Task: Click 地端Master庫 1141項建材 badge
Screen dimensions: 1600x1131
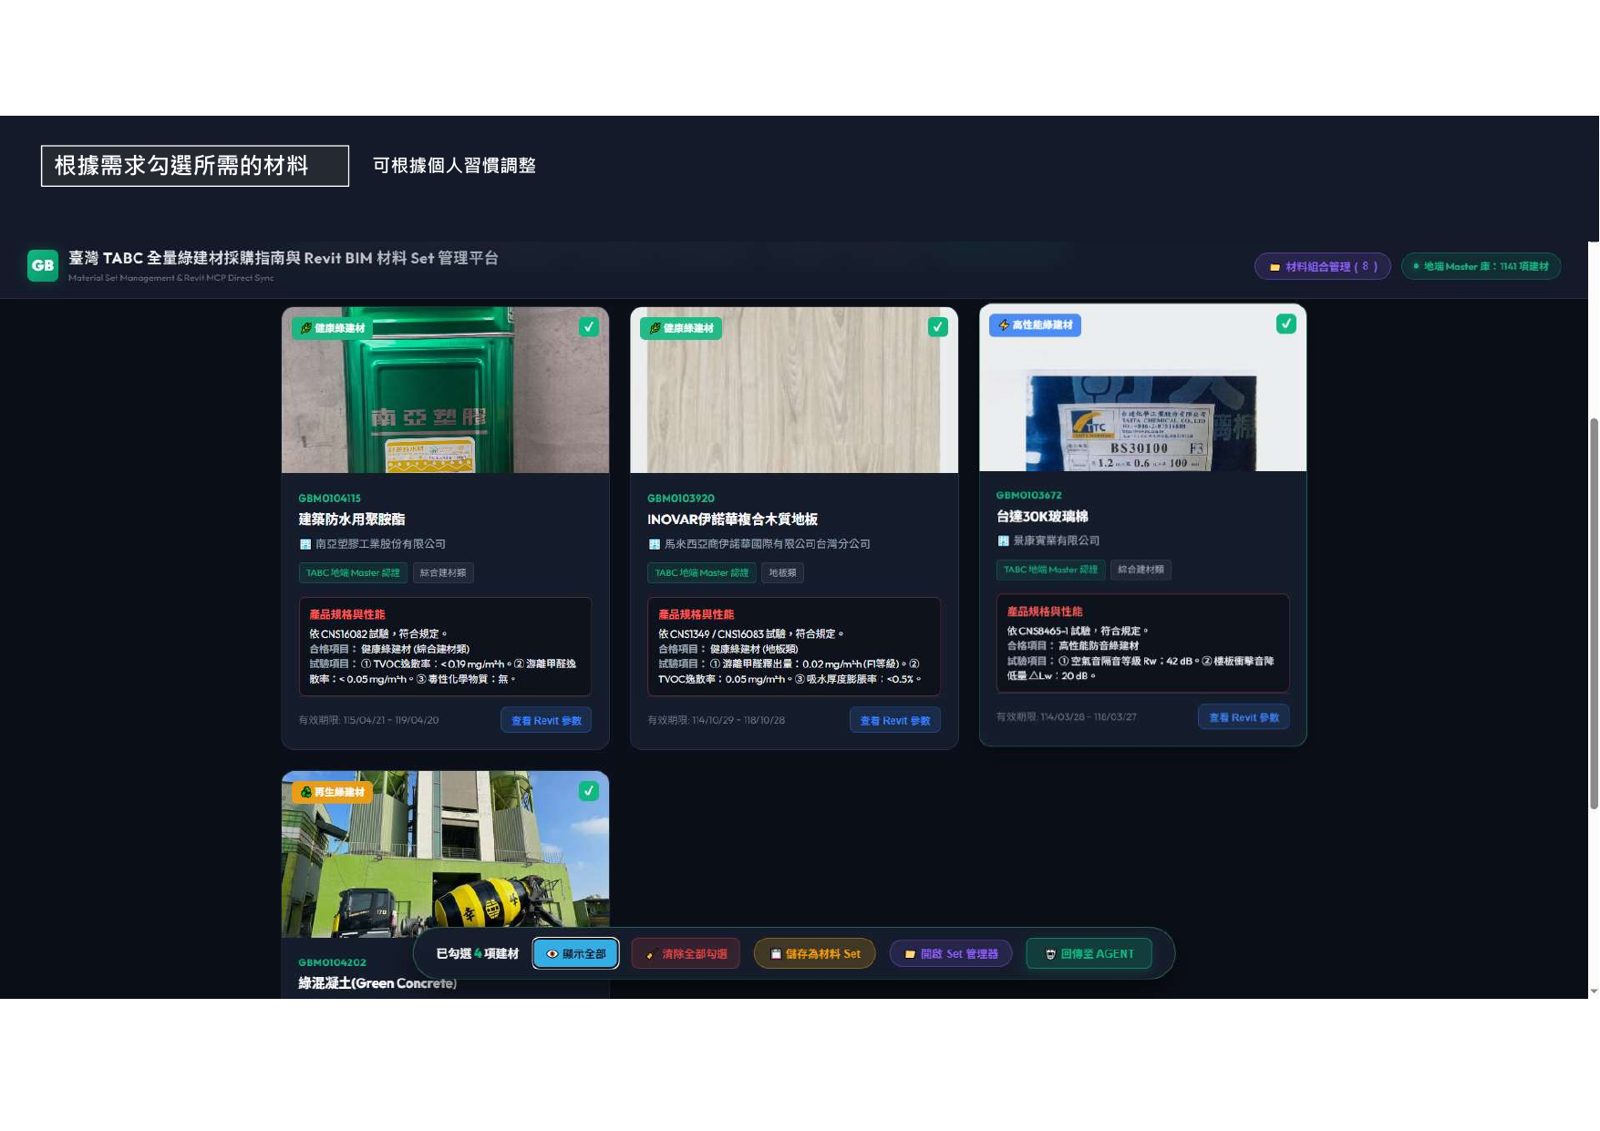Action: coord(1481,266)
